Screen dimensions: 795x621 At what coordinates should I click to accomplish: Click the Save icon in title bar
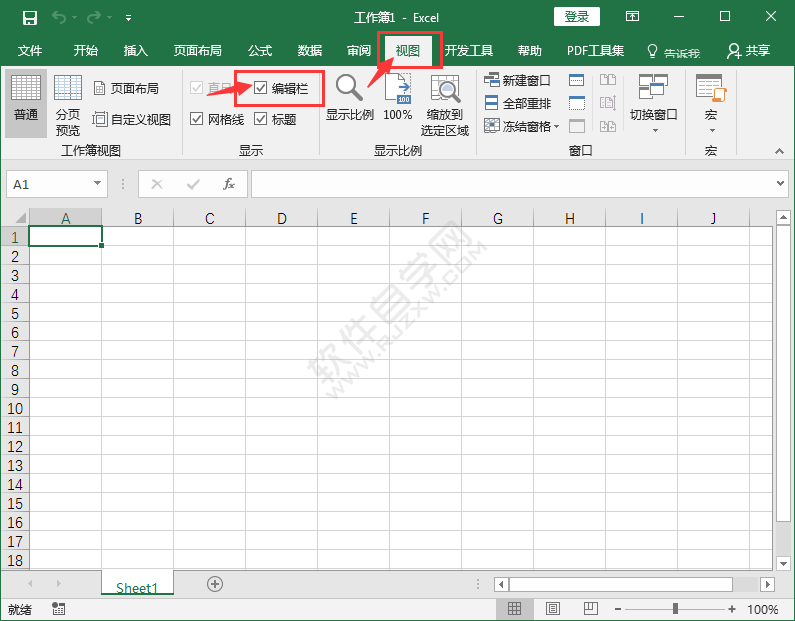(x=30, y=17)
